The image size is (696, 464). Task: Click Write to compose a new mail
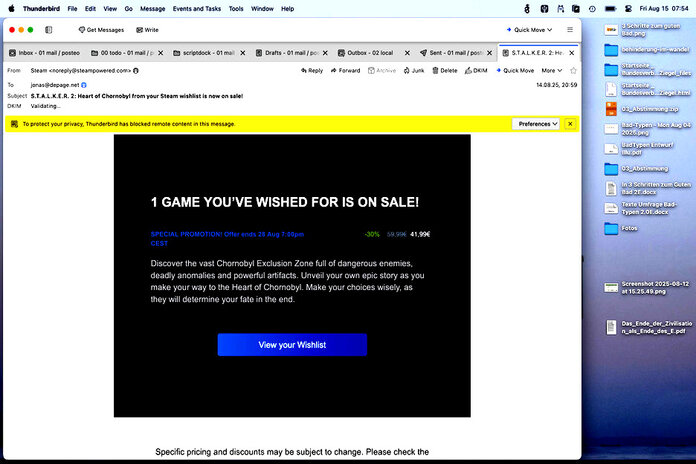147,30
